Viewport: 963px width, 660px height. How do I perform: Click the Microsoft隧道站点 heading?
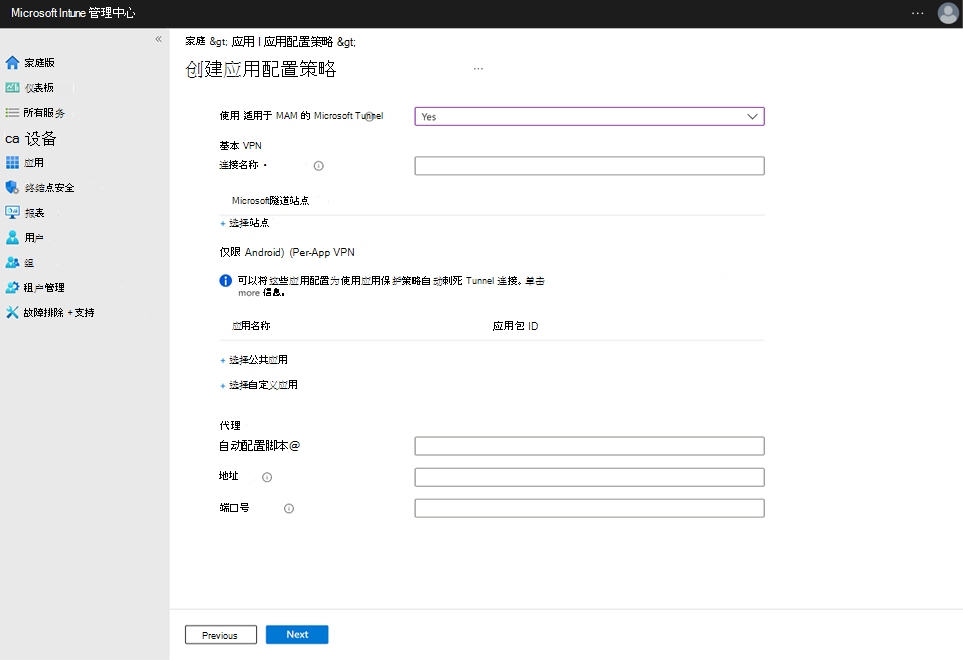(270, 201)
